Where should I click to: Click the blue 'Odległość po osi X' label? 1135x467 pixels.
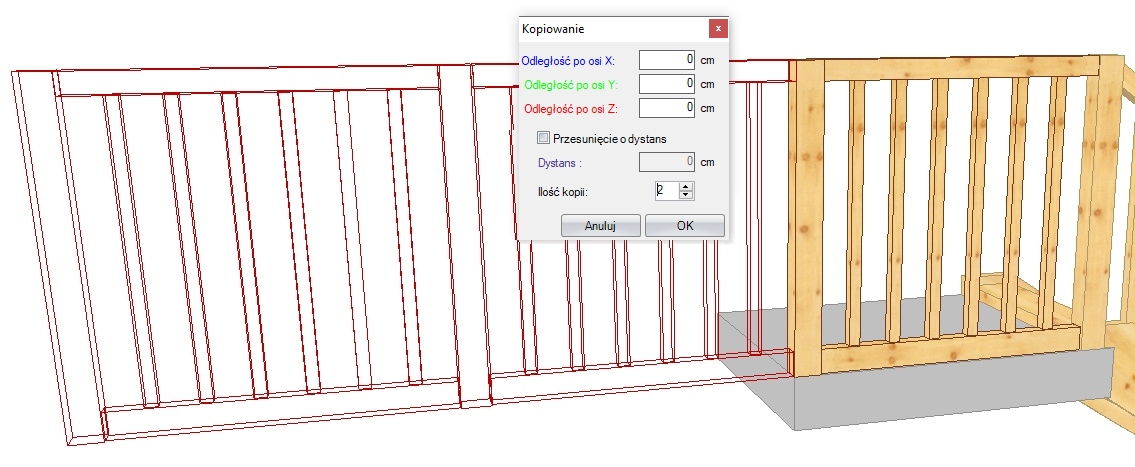pos(568,61)
